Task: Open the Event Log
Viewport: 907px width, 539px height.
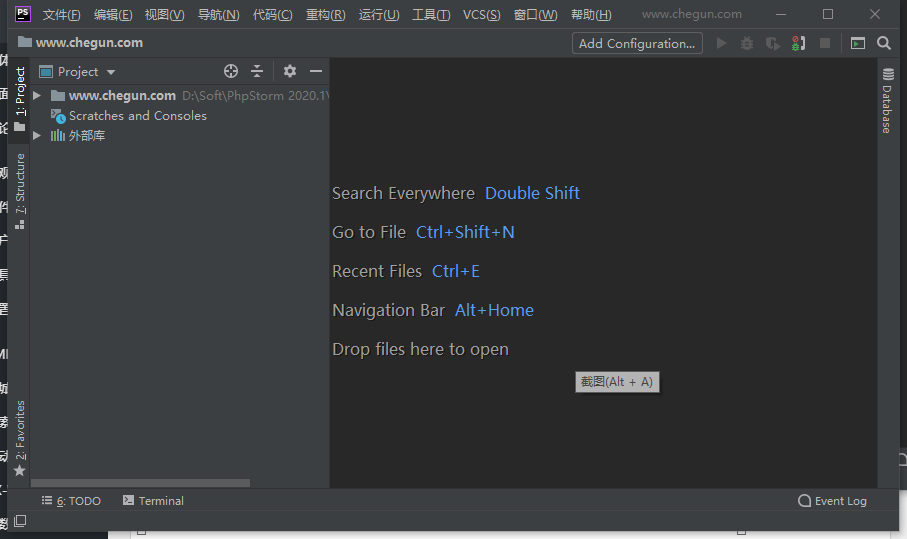Action: pyautogui.click(x=832, y=501)
